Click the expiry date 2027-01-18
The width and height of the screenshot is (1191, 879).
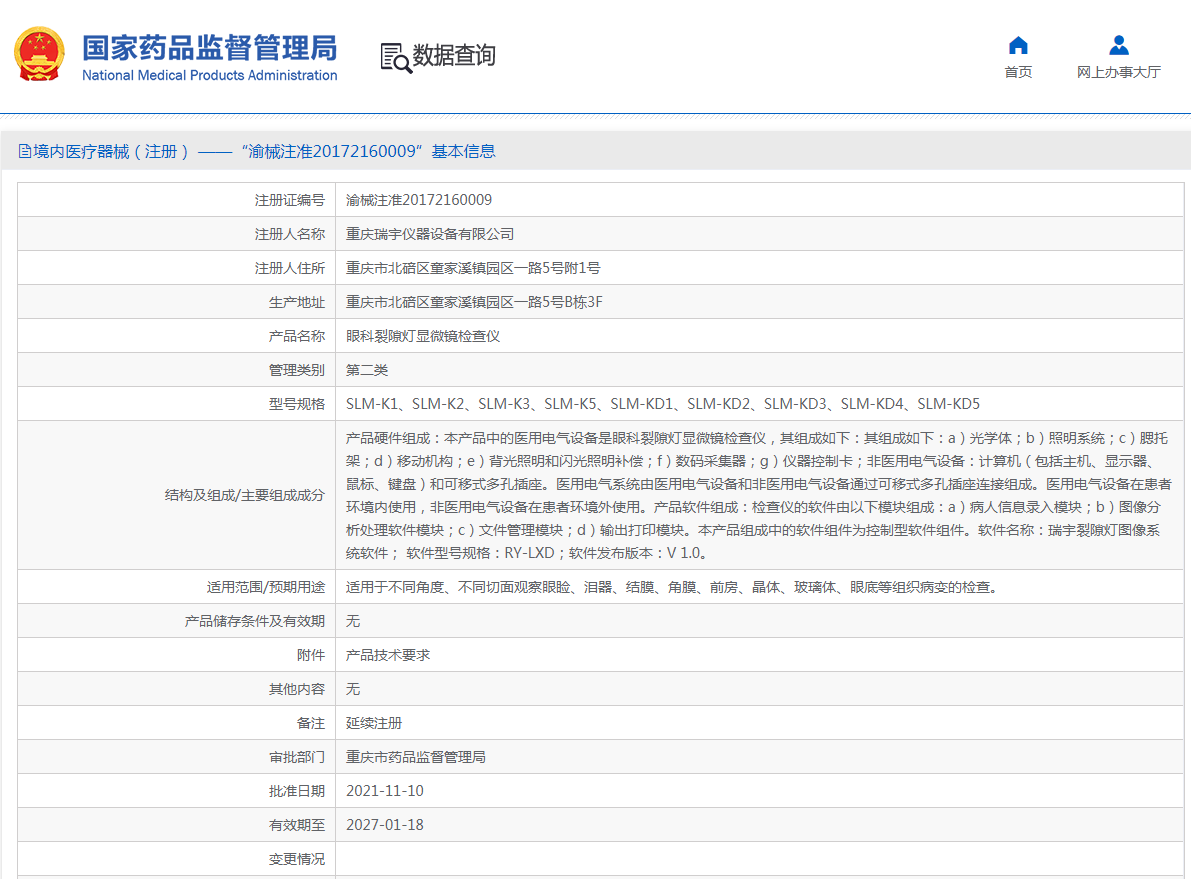pos(385,825)
